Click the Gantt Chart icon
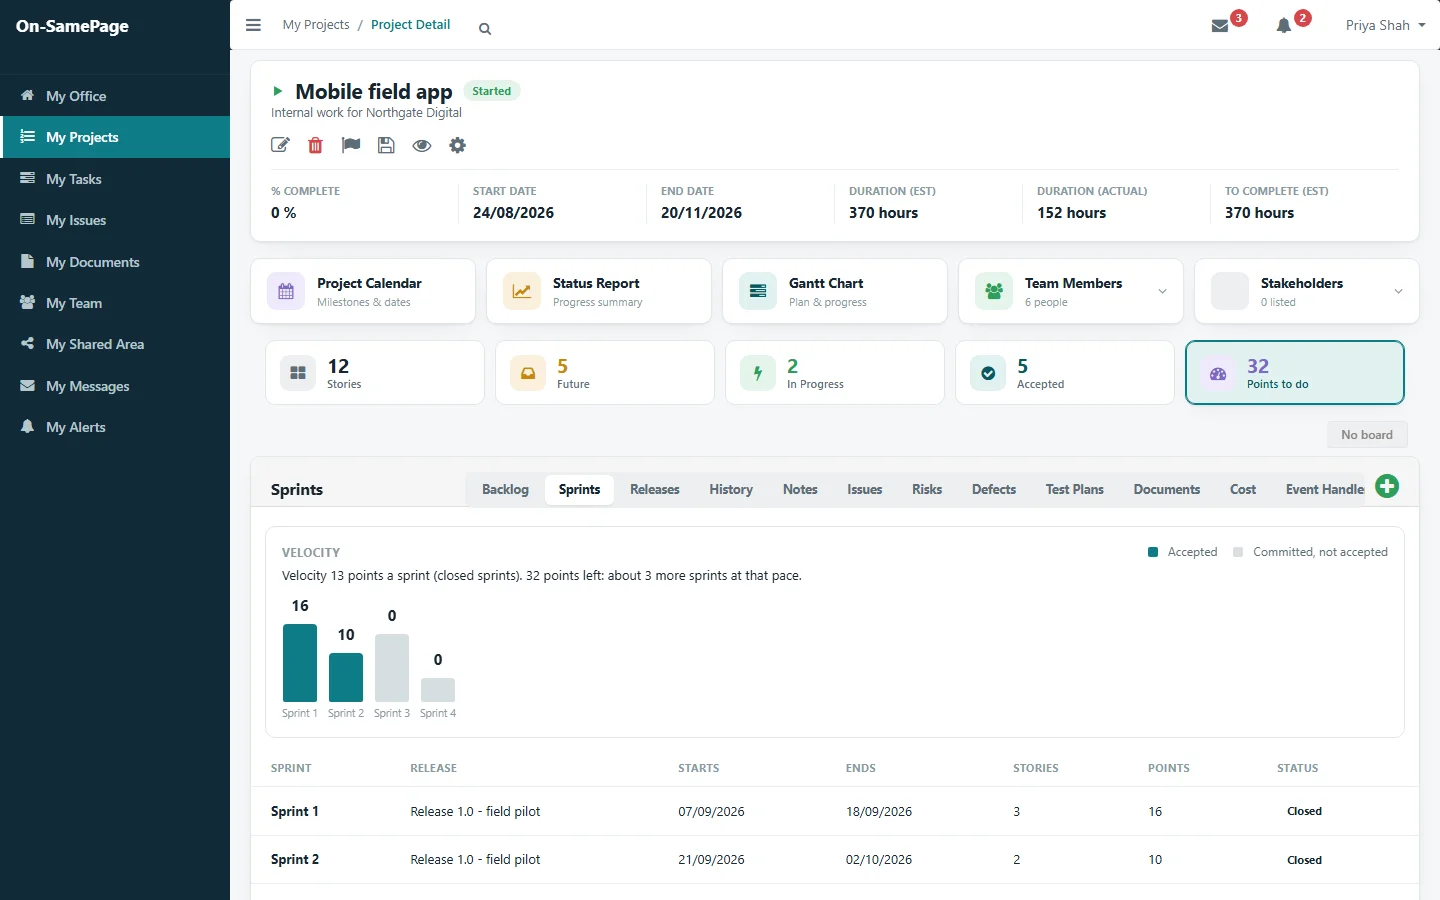This screenshot has height=900, width=1440. tap(758, 291)
